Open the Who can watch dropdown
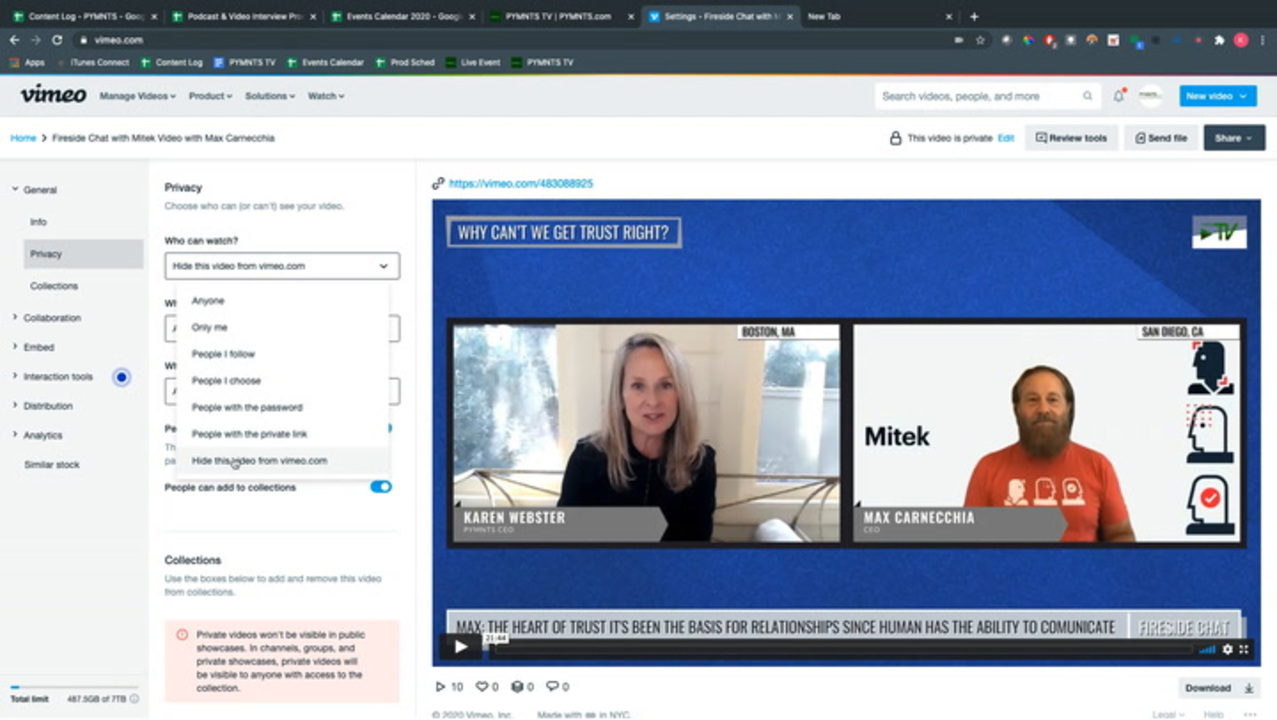Viewport: 1277px width, 720px height. [282, 266]
